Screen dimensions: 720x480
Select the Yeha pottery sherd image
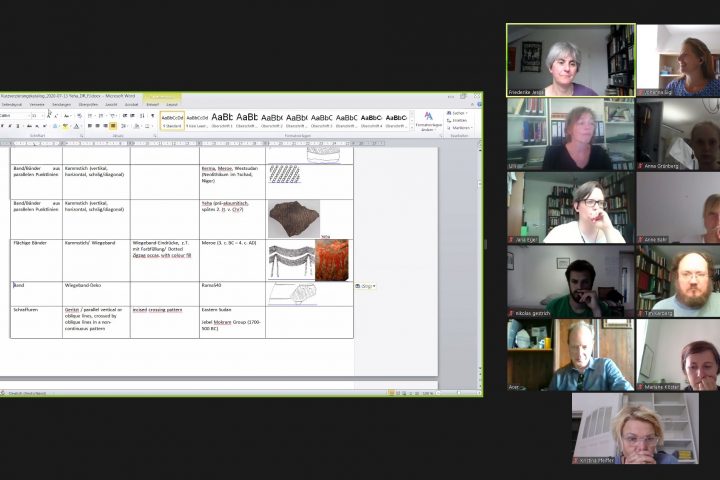(x=294, y=219)
